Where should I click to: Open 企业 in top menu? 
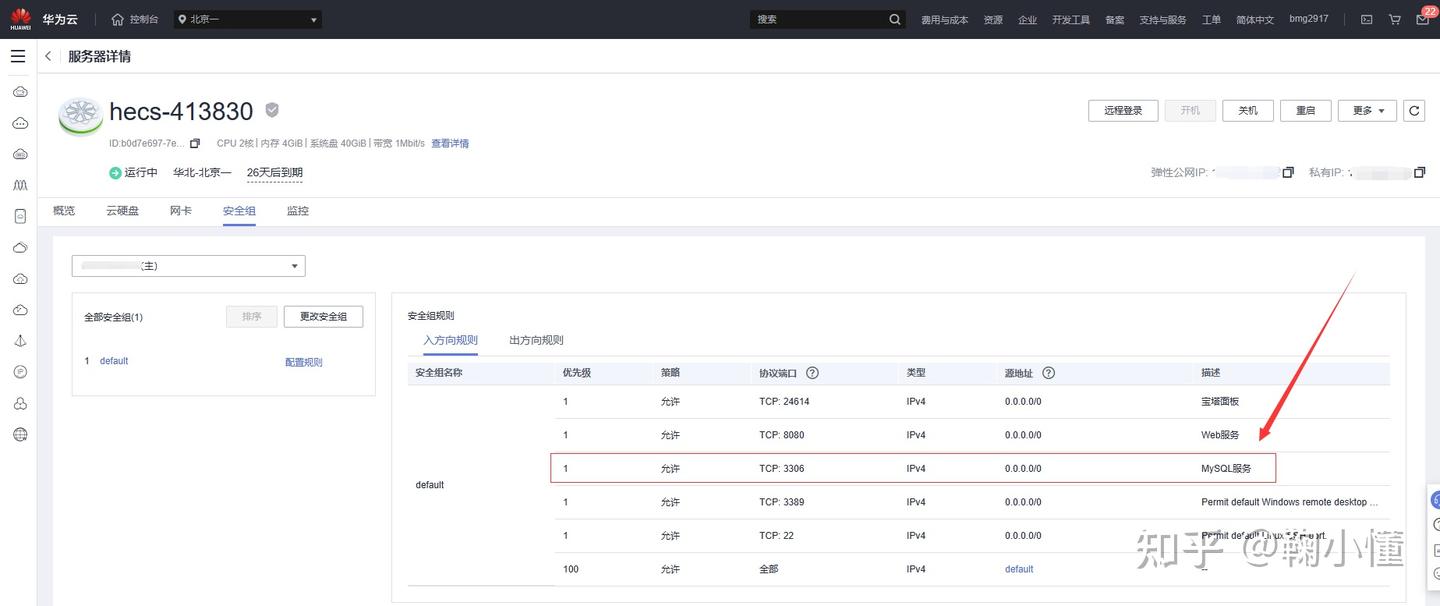[x=1027, y=20]
